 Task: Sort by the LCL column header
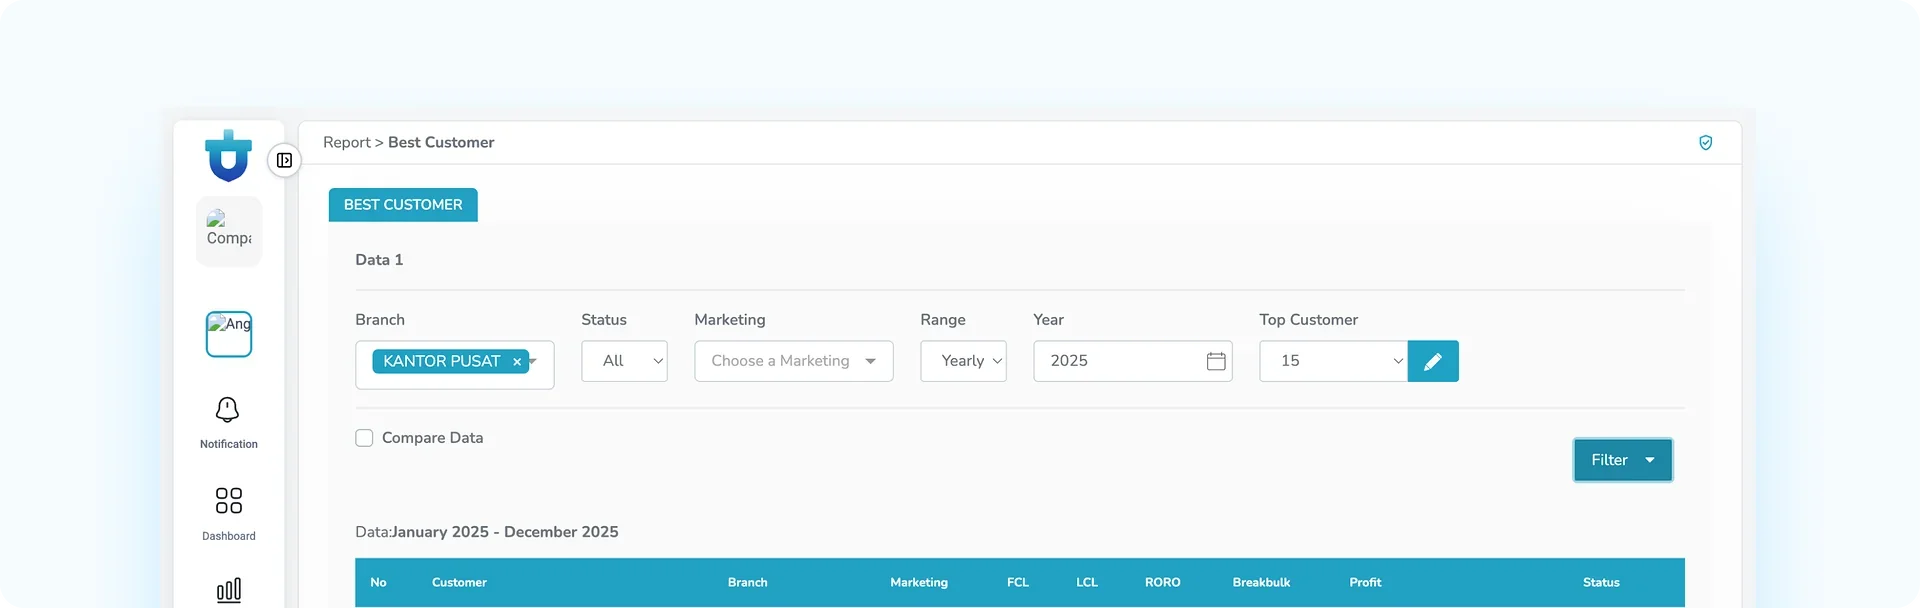click(x=1087, y=583)
